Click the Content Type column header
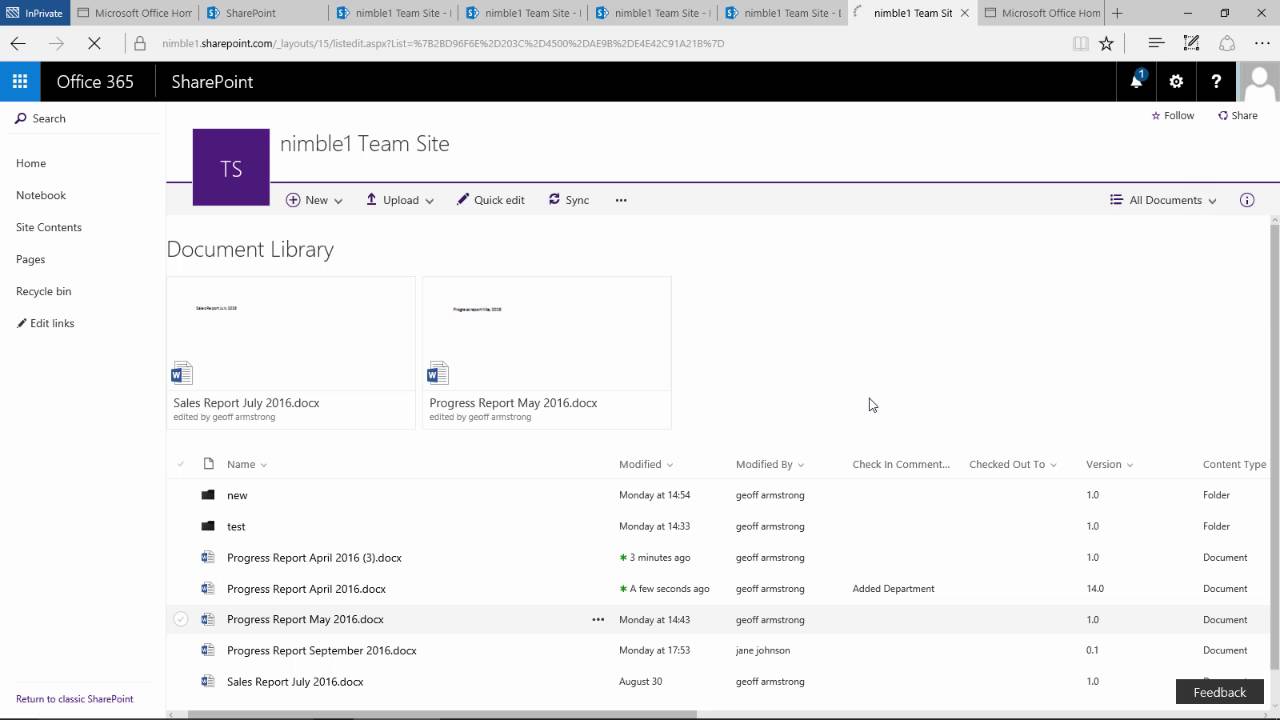Screen dimensions: 1280x720 click(1234, 464)
